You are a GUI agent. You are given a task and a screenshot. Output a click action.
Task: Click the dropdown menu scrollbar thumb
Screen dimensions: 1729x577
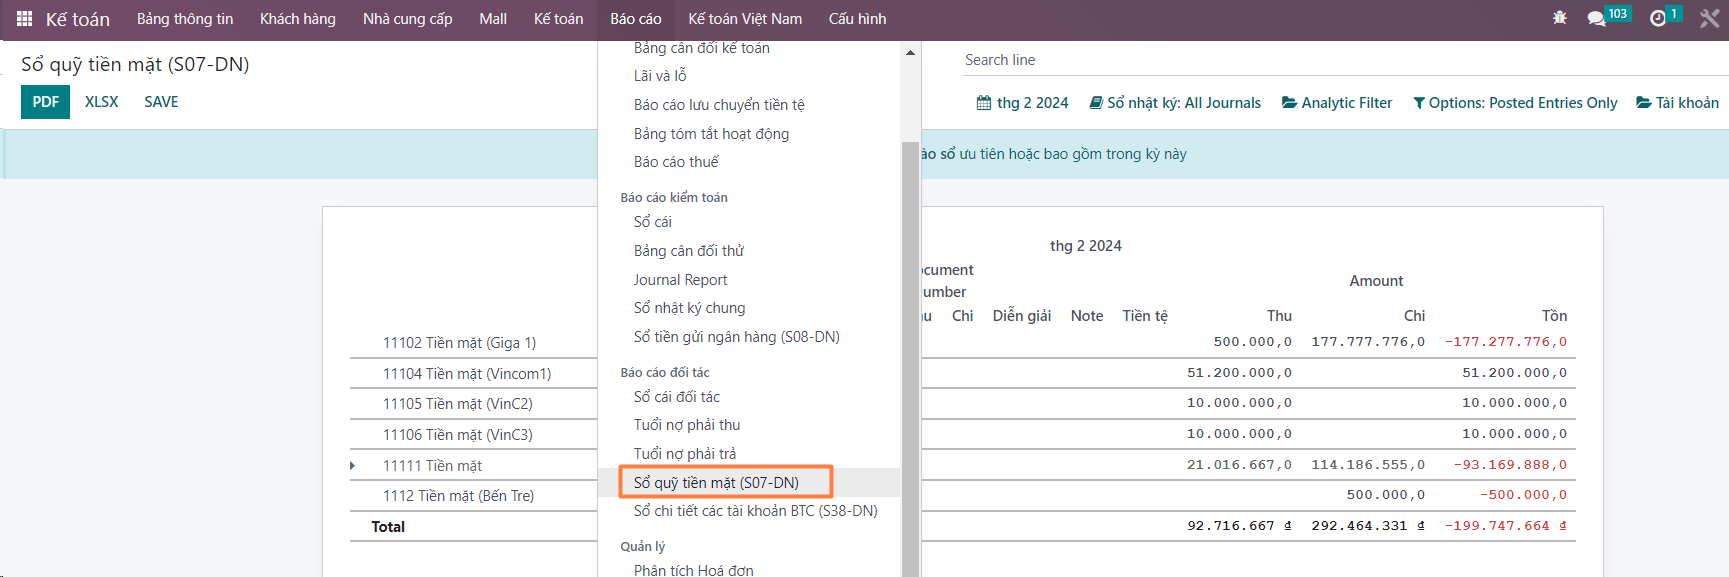[x=910, y=359]
